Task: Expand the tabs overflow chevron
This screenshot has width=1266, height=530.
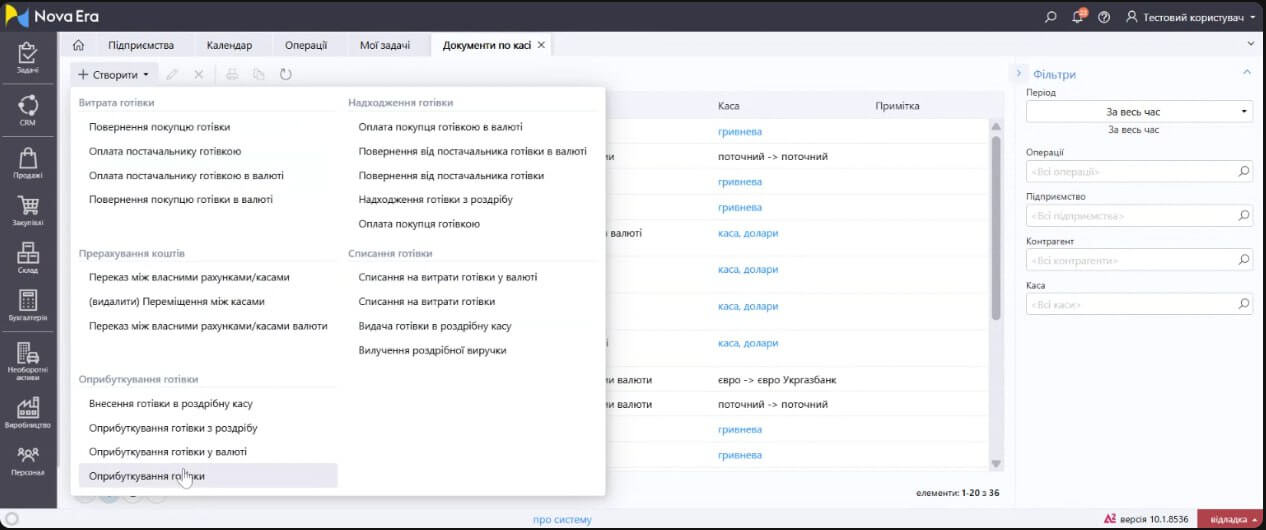Action: [x=1250, y=44]
